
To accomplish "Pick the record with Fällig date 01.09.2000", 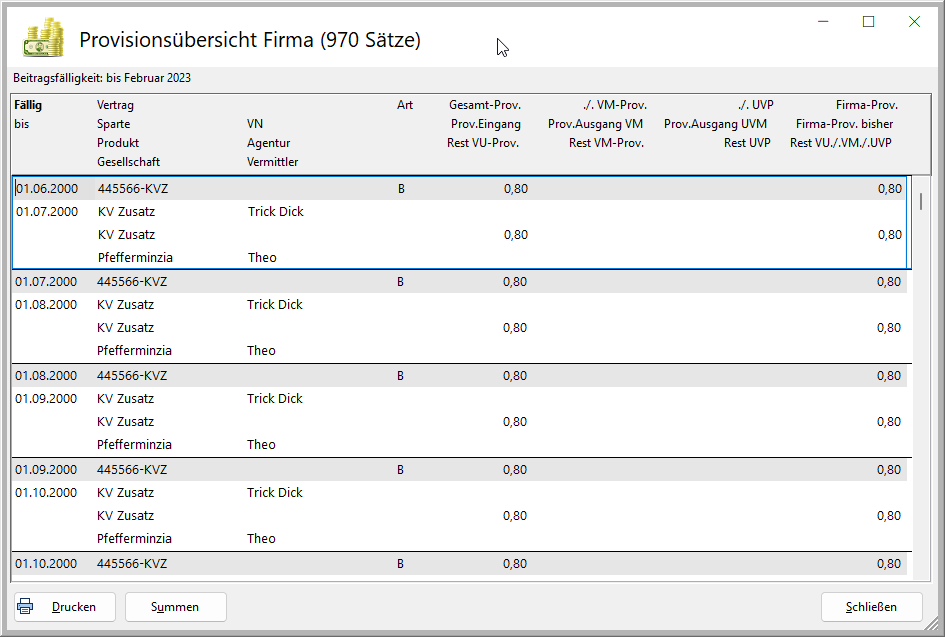I will click(46, 470).
